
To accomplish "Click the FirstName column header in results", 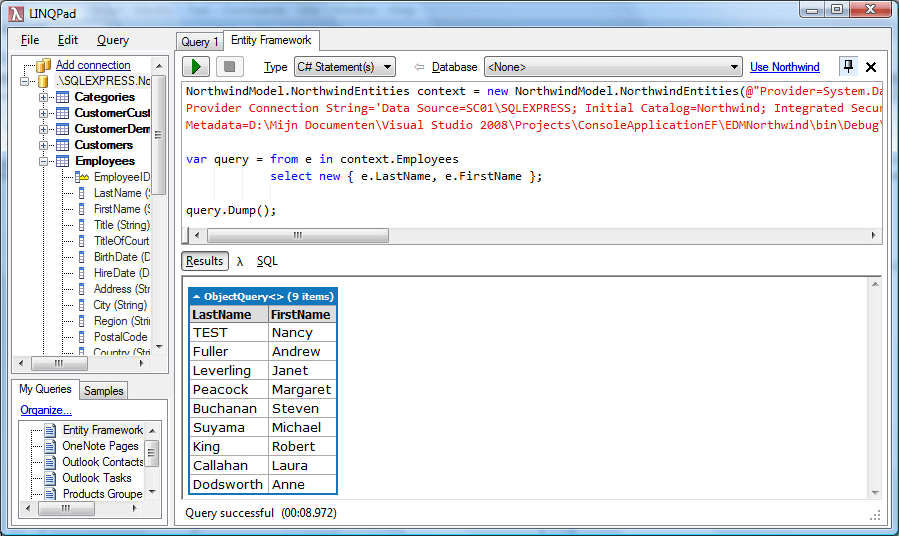I will [x=302, y=314].
